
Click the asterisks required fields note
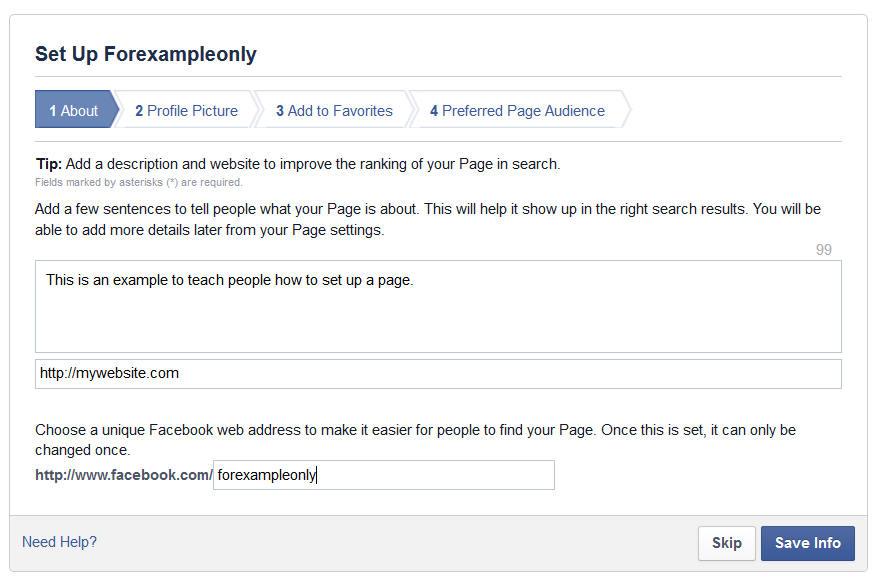coord(139,183)
